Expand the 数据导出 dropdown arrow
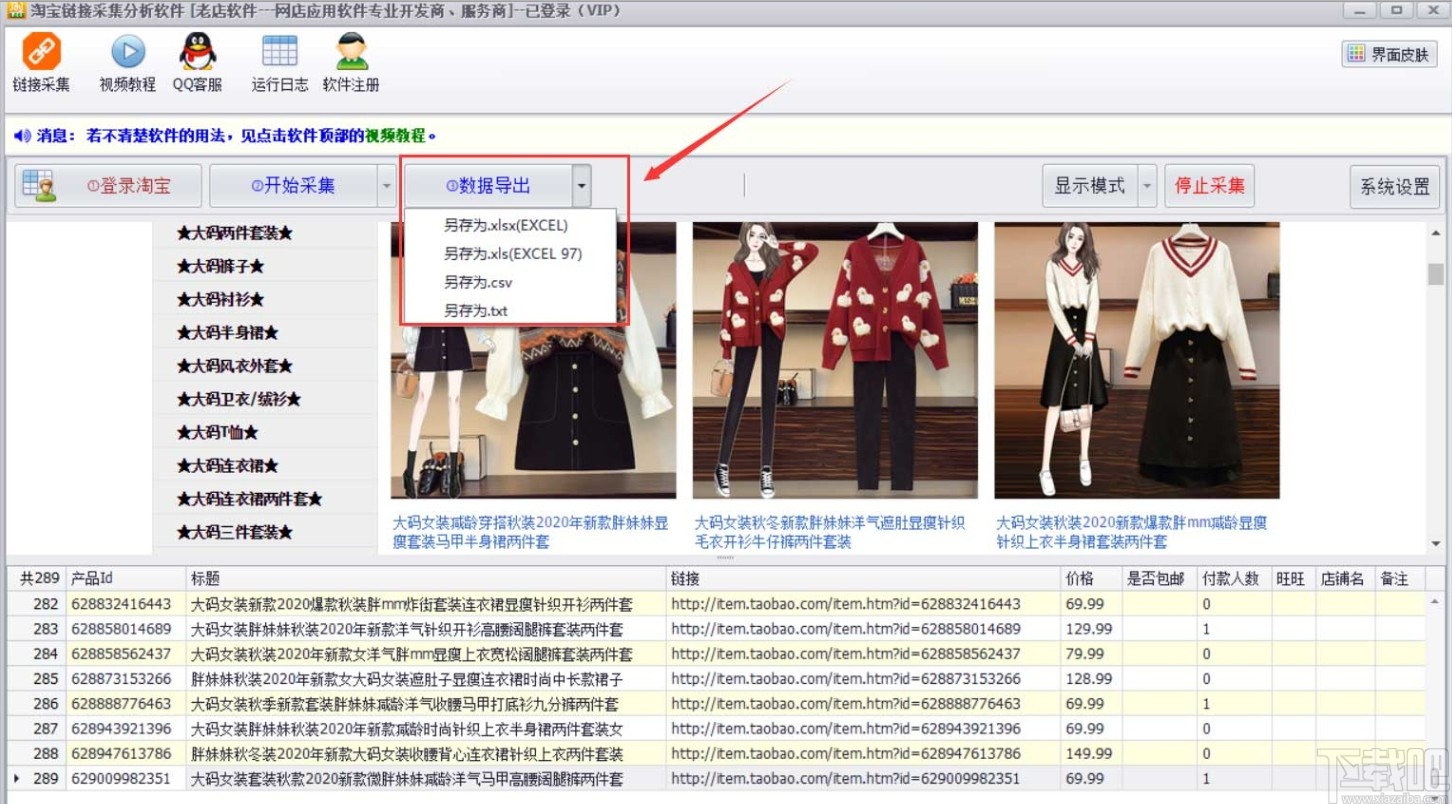 click(x=581, y=185)
